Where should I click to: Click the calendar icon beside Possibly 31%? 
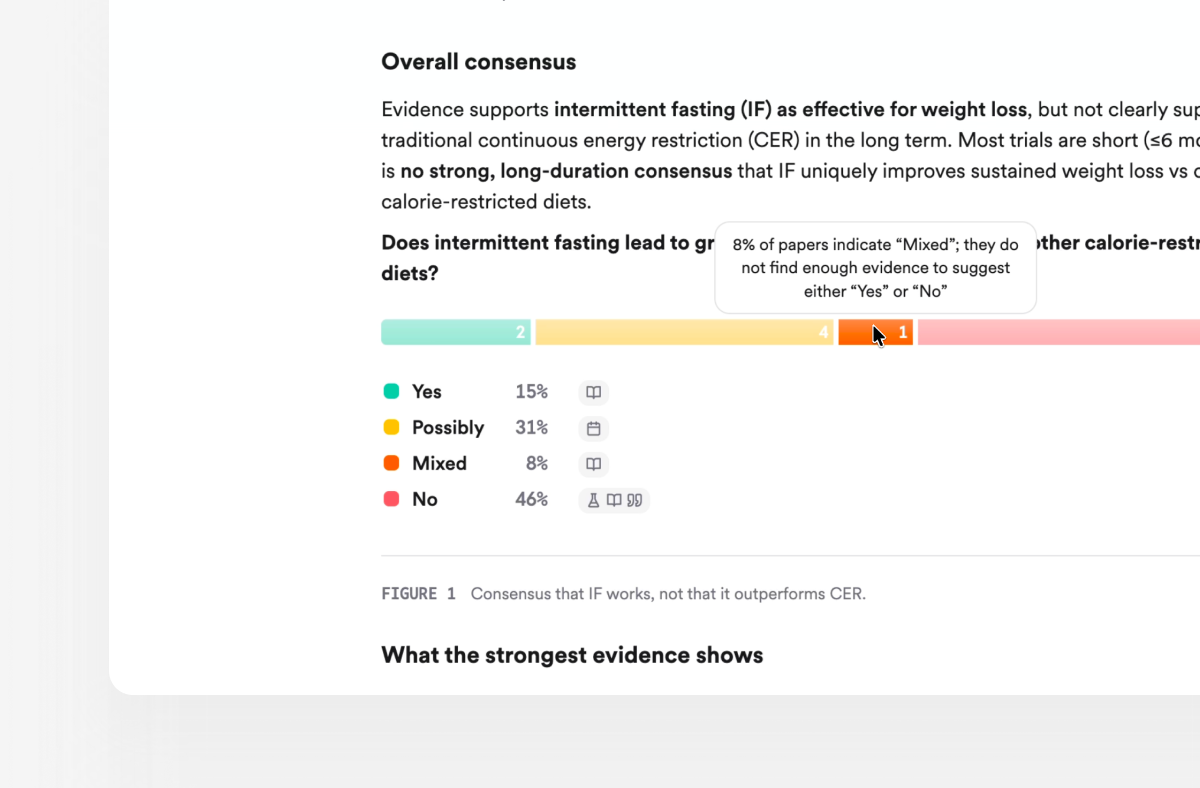pos(593,428)
